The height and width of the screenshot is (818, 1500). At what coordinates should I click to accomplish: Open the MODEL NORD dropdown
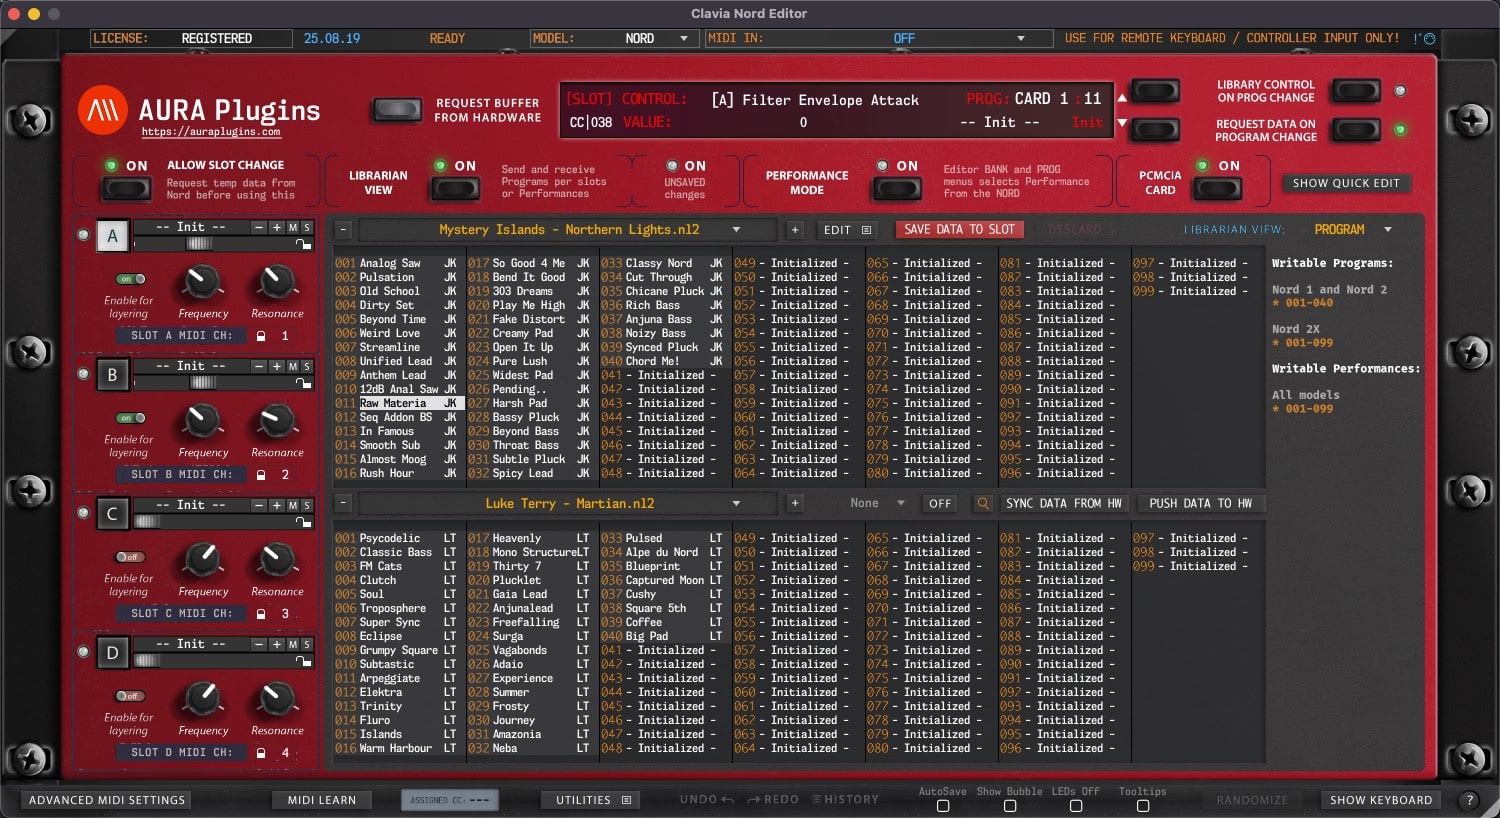(615, 38)
